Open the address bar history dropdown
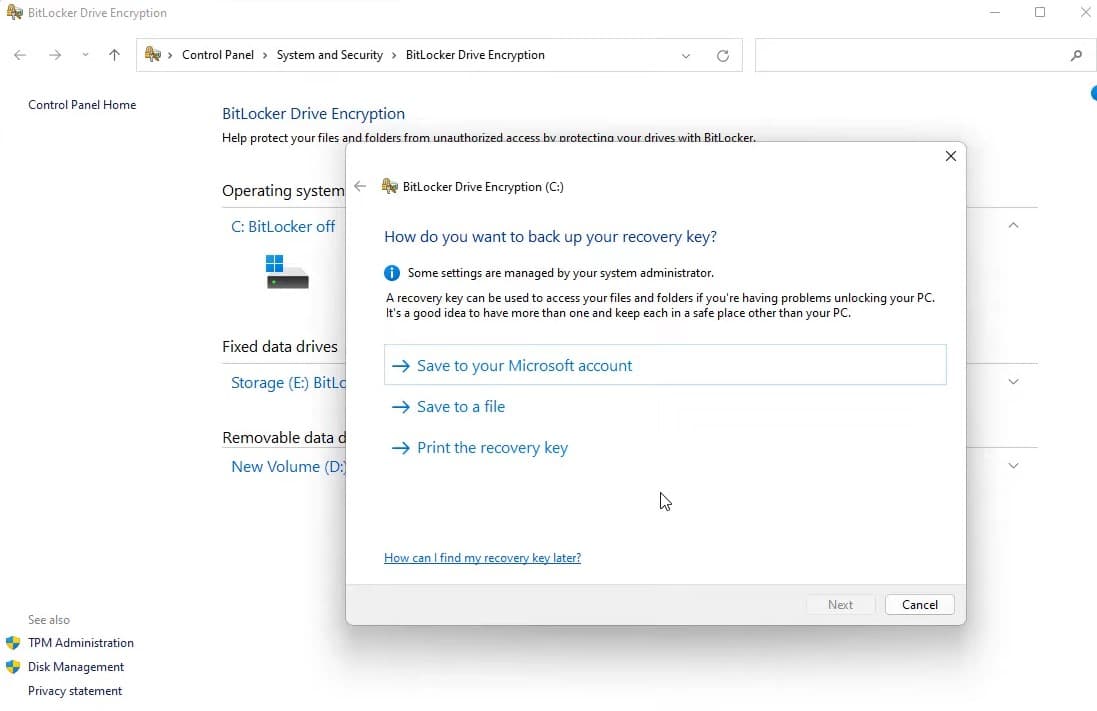1097x711 pixels. click(x=686, y=56)
